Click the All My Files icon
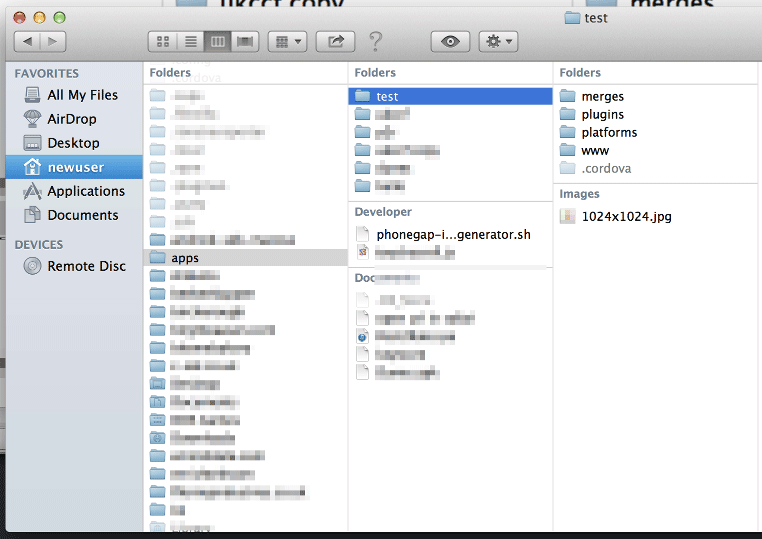This screenshot has width=762, height=539. point(33,95)
